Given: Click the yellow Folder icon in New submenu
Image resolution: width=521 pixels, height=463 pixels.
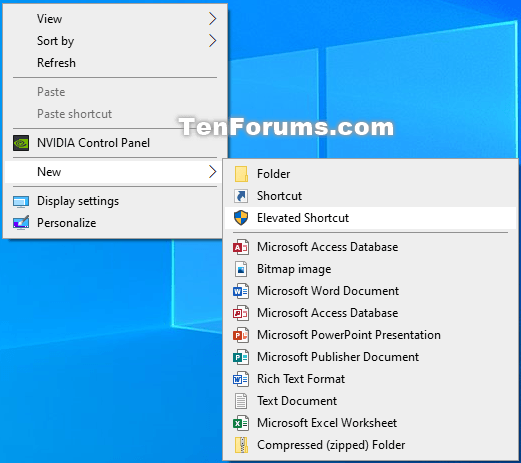Looking at the screenshot, I should [241, 174].
